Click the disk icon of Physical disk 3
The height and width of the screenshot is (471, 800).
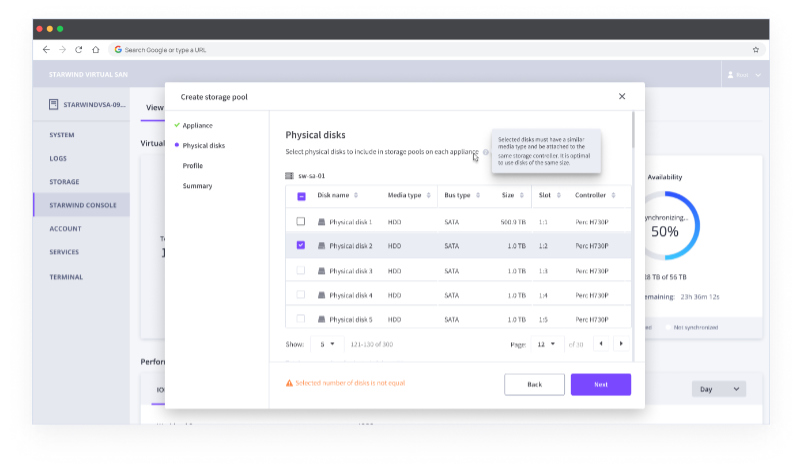[321, 270]
